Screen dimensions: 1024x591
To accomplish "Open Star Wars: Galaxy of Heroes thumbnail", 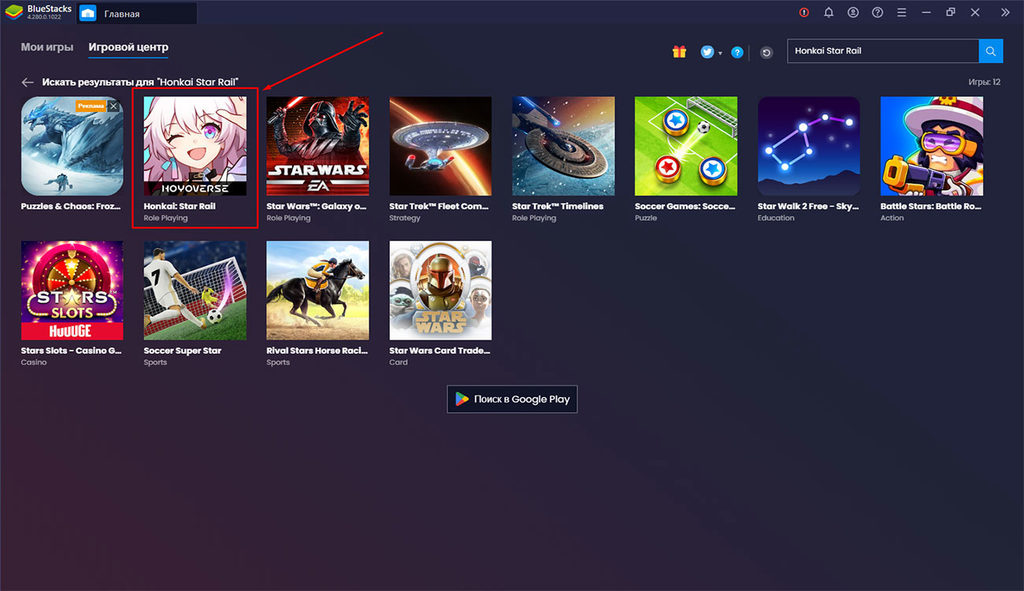I will tap(317, 146).
